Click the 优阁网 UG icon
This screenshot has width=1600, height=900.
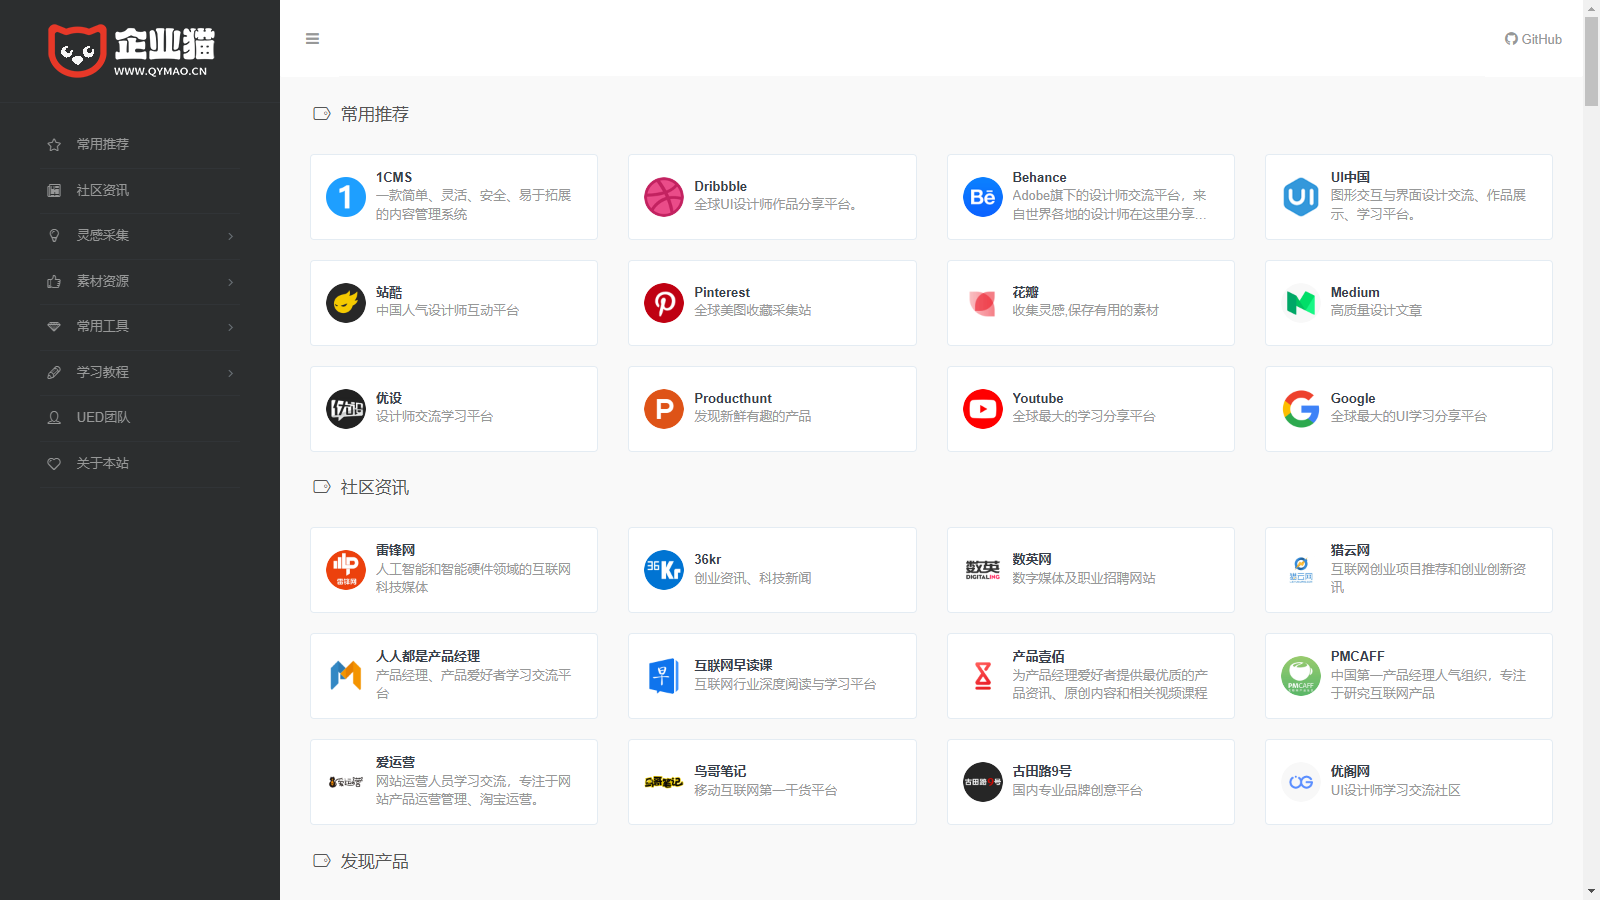coord(1301,782)
